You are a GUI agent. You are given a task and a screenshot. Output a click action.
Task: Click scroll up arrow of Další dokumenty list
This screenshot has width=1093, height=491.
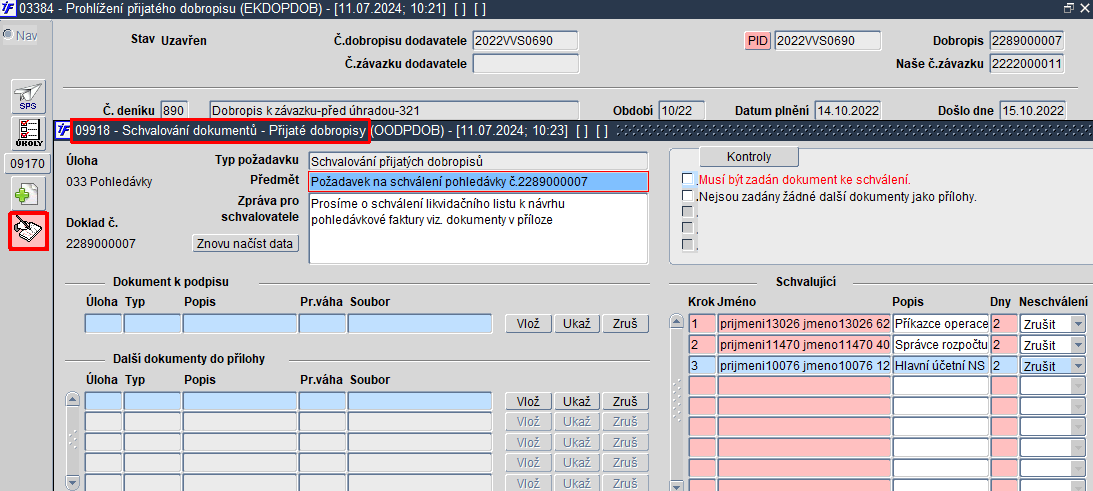click(72, 400)
